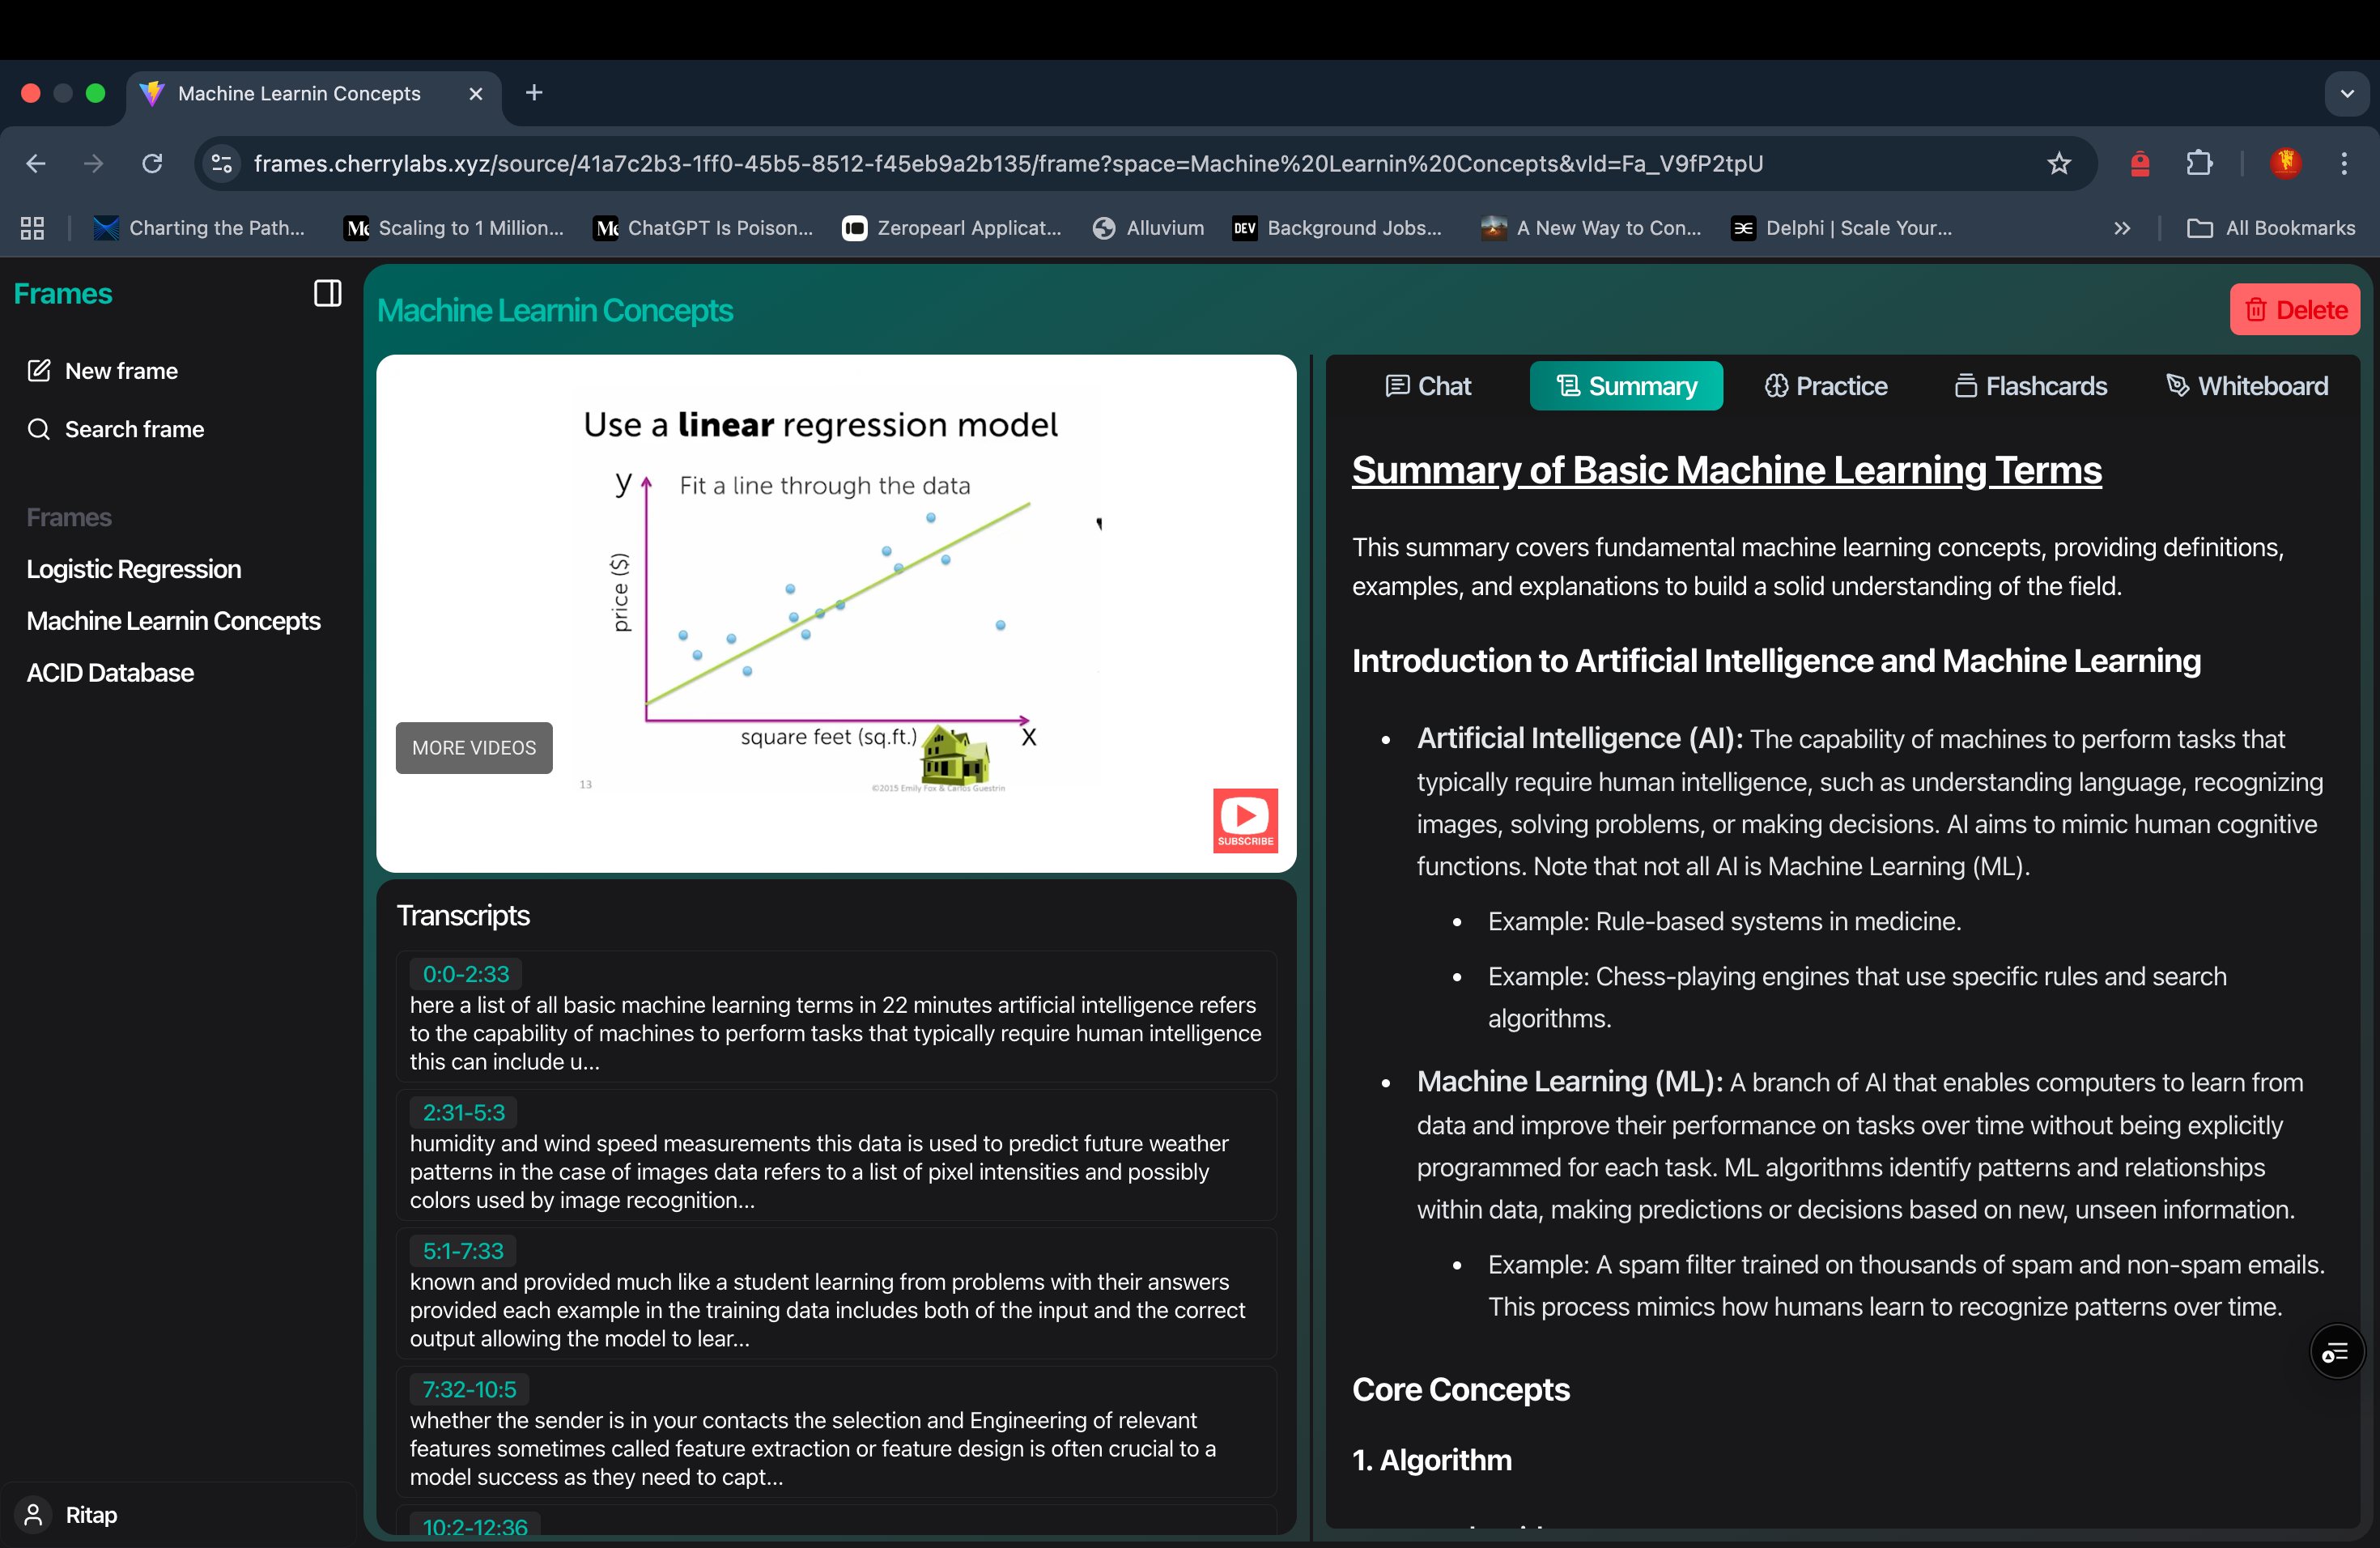Reload the page with refresh icon
The height and width of the screenshot is (1548, 2380).
(152, 163)
